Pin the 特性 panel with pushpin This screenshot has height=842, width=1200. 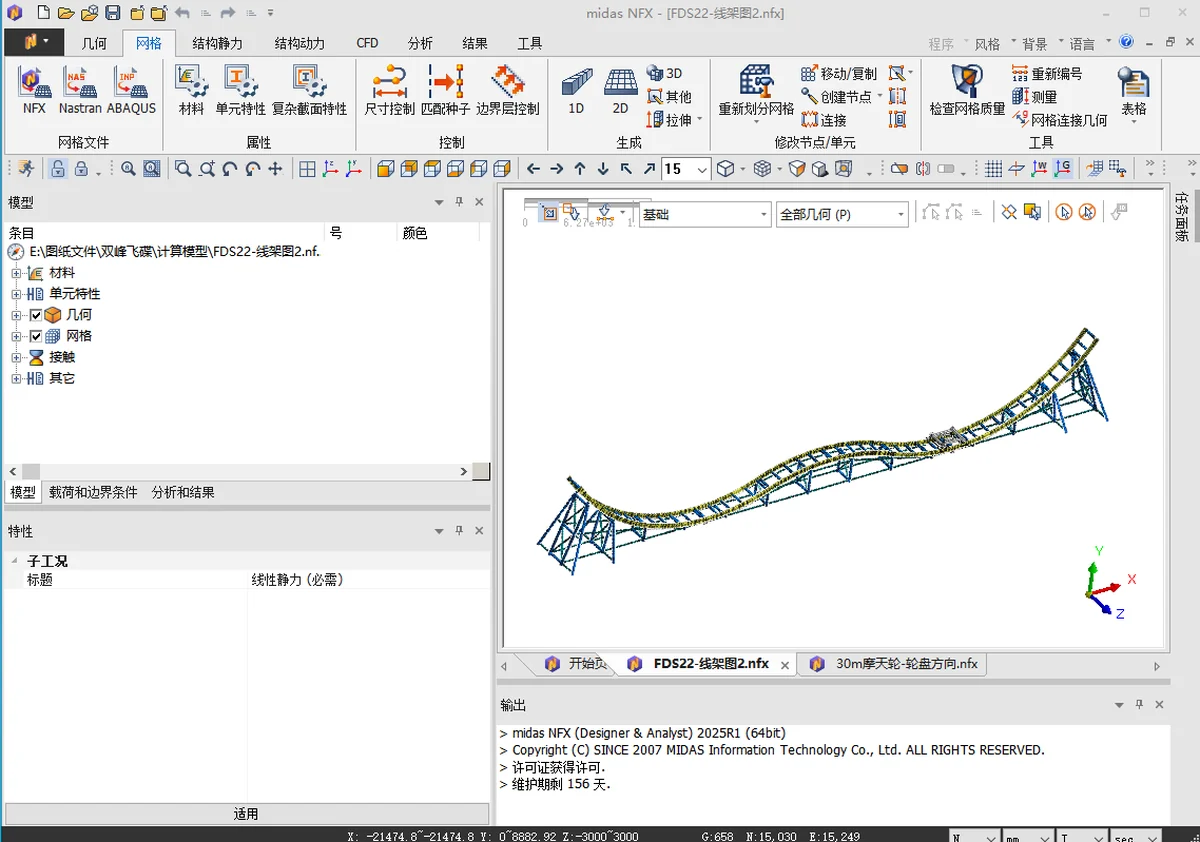point(459,531)
